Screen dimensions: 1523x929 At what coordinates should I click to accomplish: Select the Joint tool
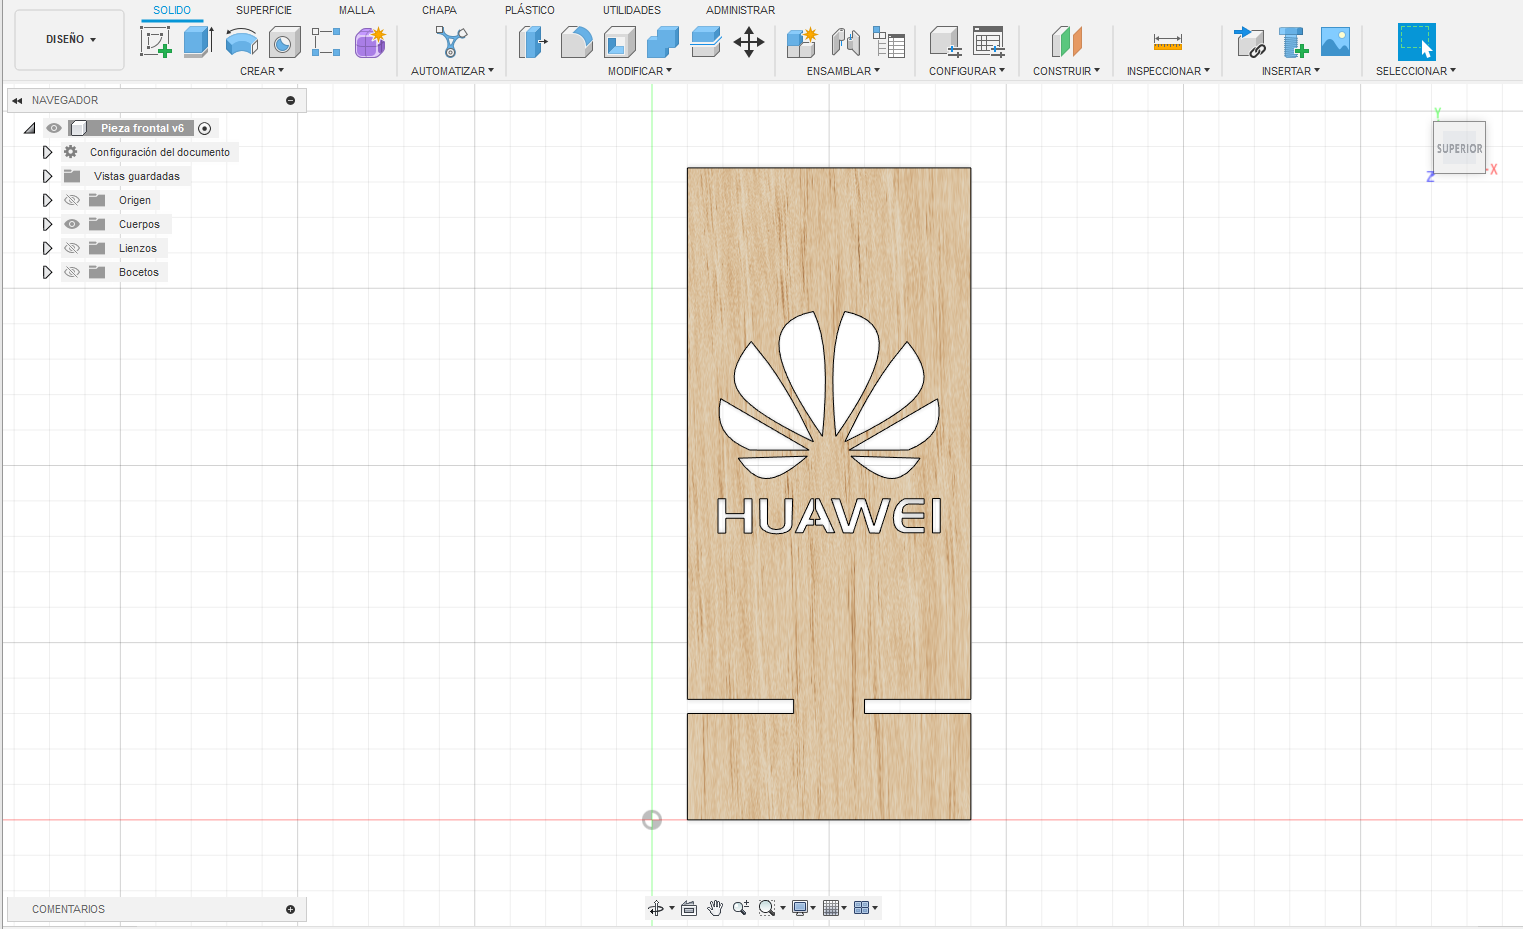pos(845,42)
